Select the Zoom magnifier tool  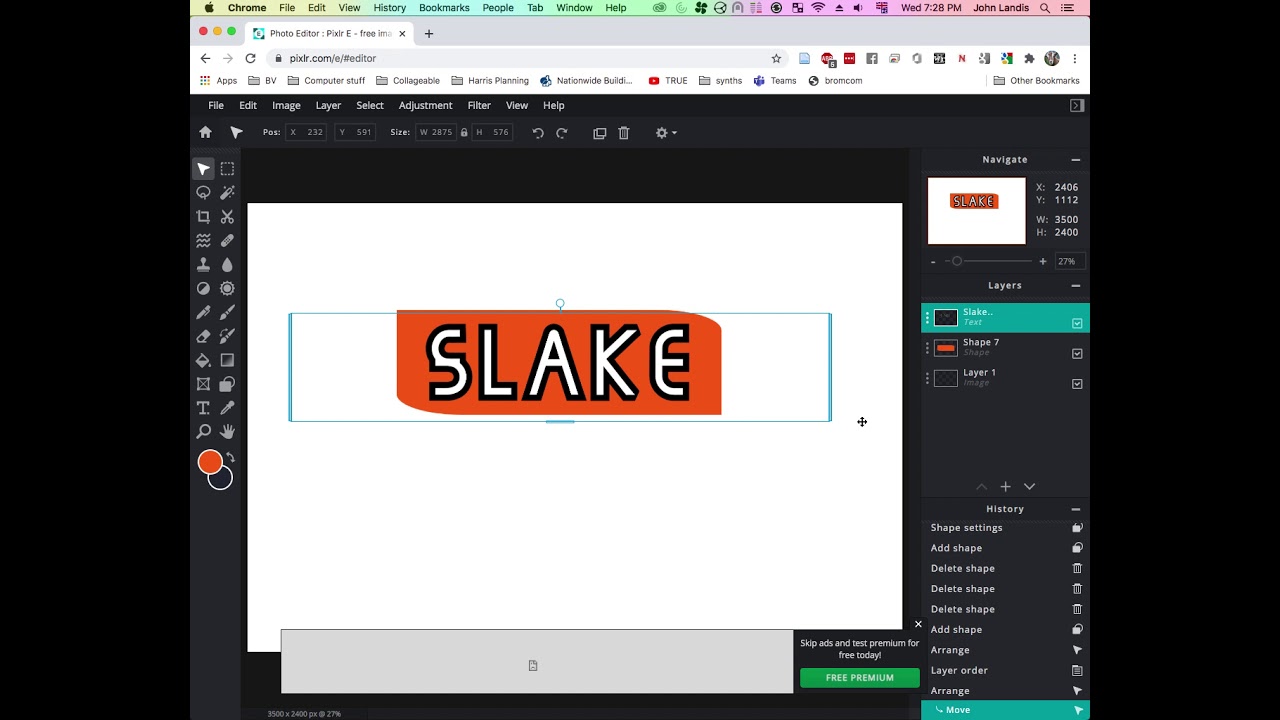click(203, 432)
